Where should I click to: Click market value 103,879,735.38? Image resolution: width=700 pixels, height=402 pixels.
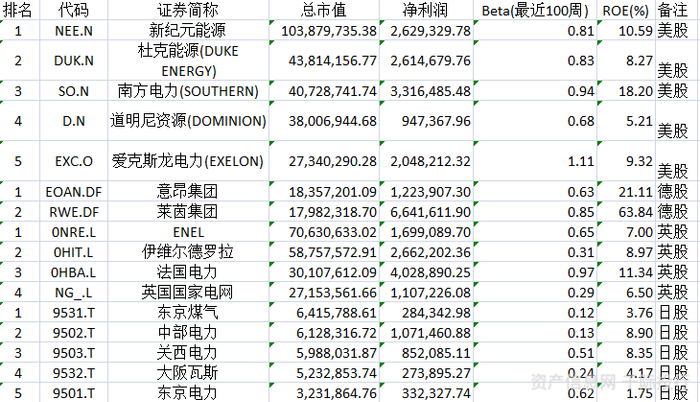point(324,30)
